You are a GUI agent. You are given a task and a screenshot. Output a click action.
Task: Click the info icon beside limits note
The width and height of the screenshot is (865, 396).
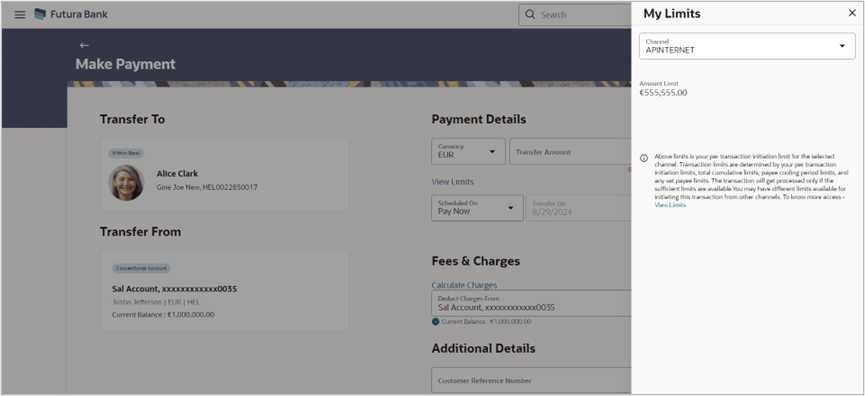click(644, 158)
